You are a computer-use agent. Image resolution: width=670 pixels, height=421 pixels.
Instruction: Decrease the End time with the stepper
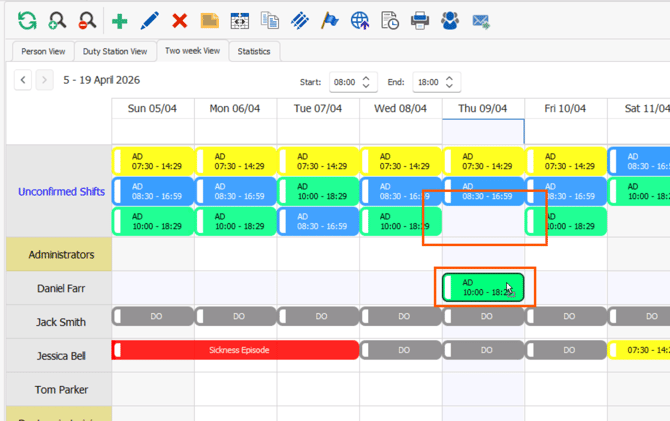click(x=450, y=87)
